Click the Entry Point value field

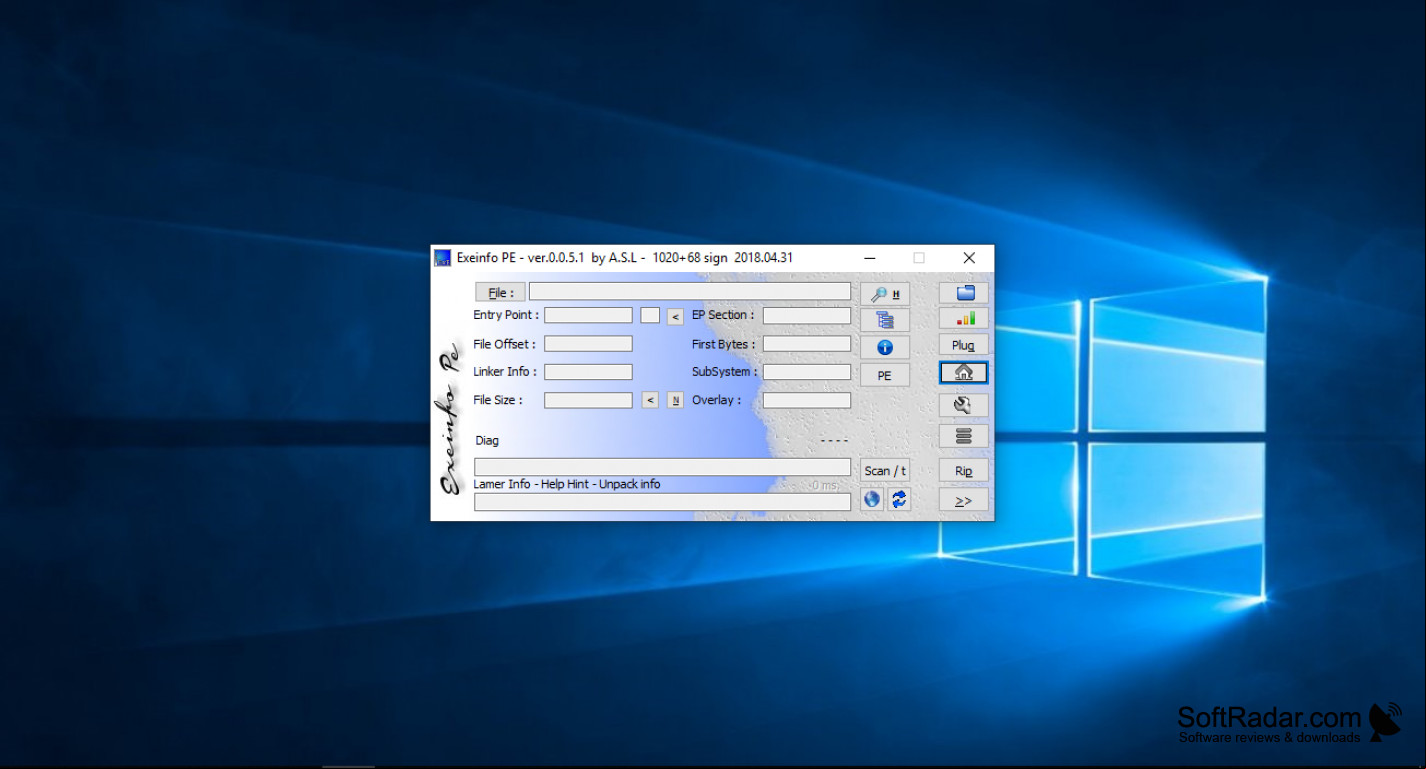(588, 315)
